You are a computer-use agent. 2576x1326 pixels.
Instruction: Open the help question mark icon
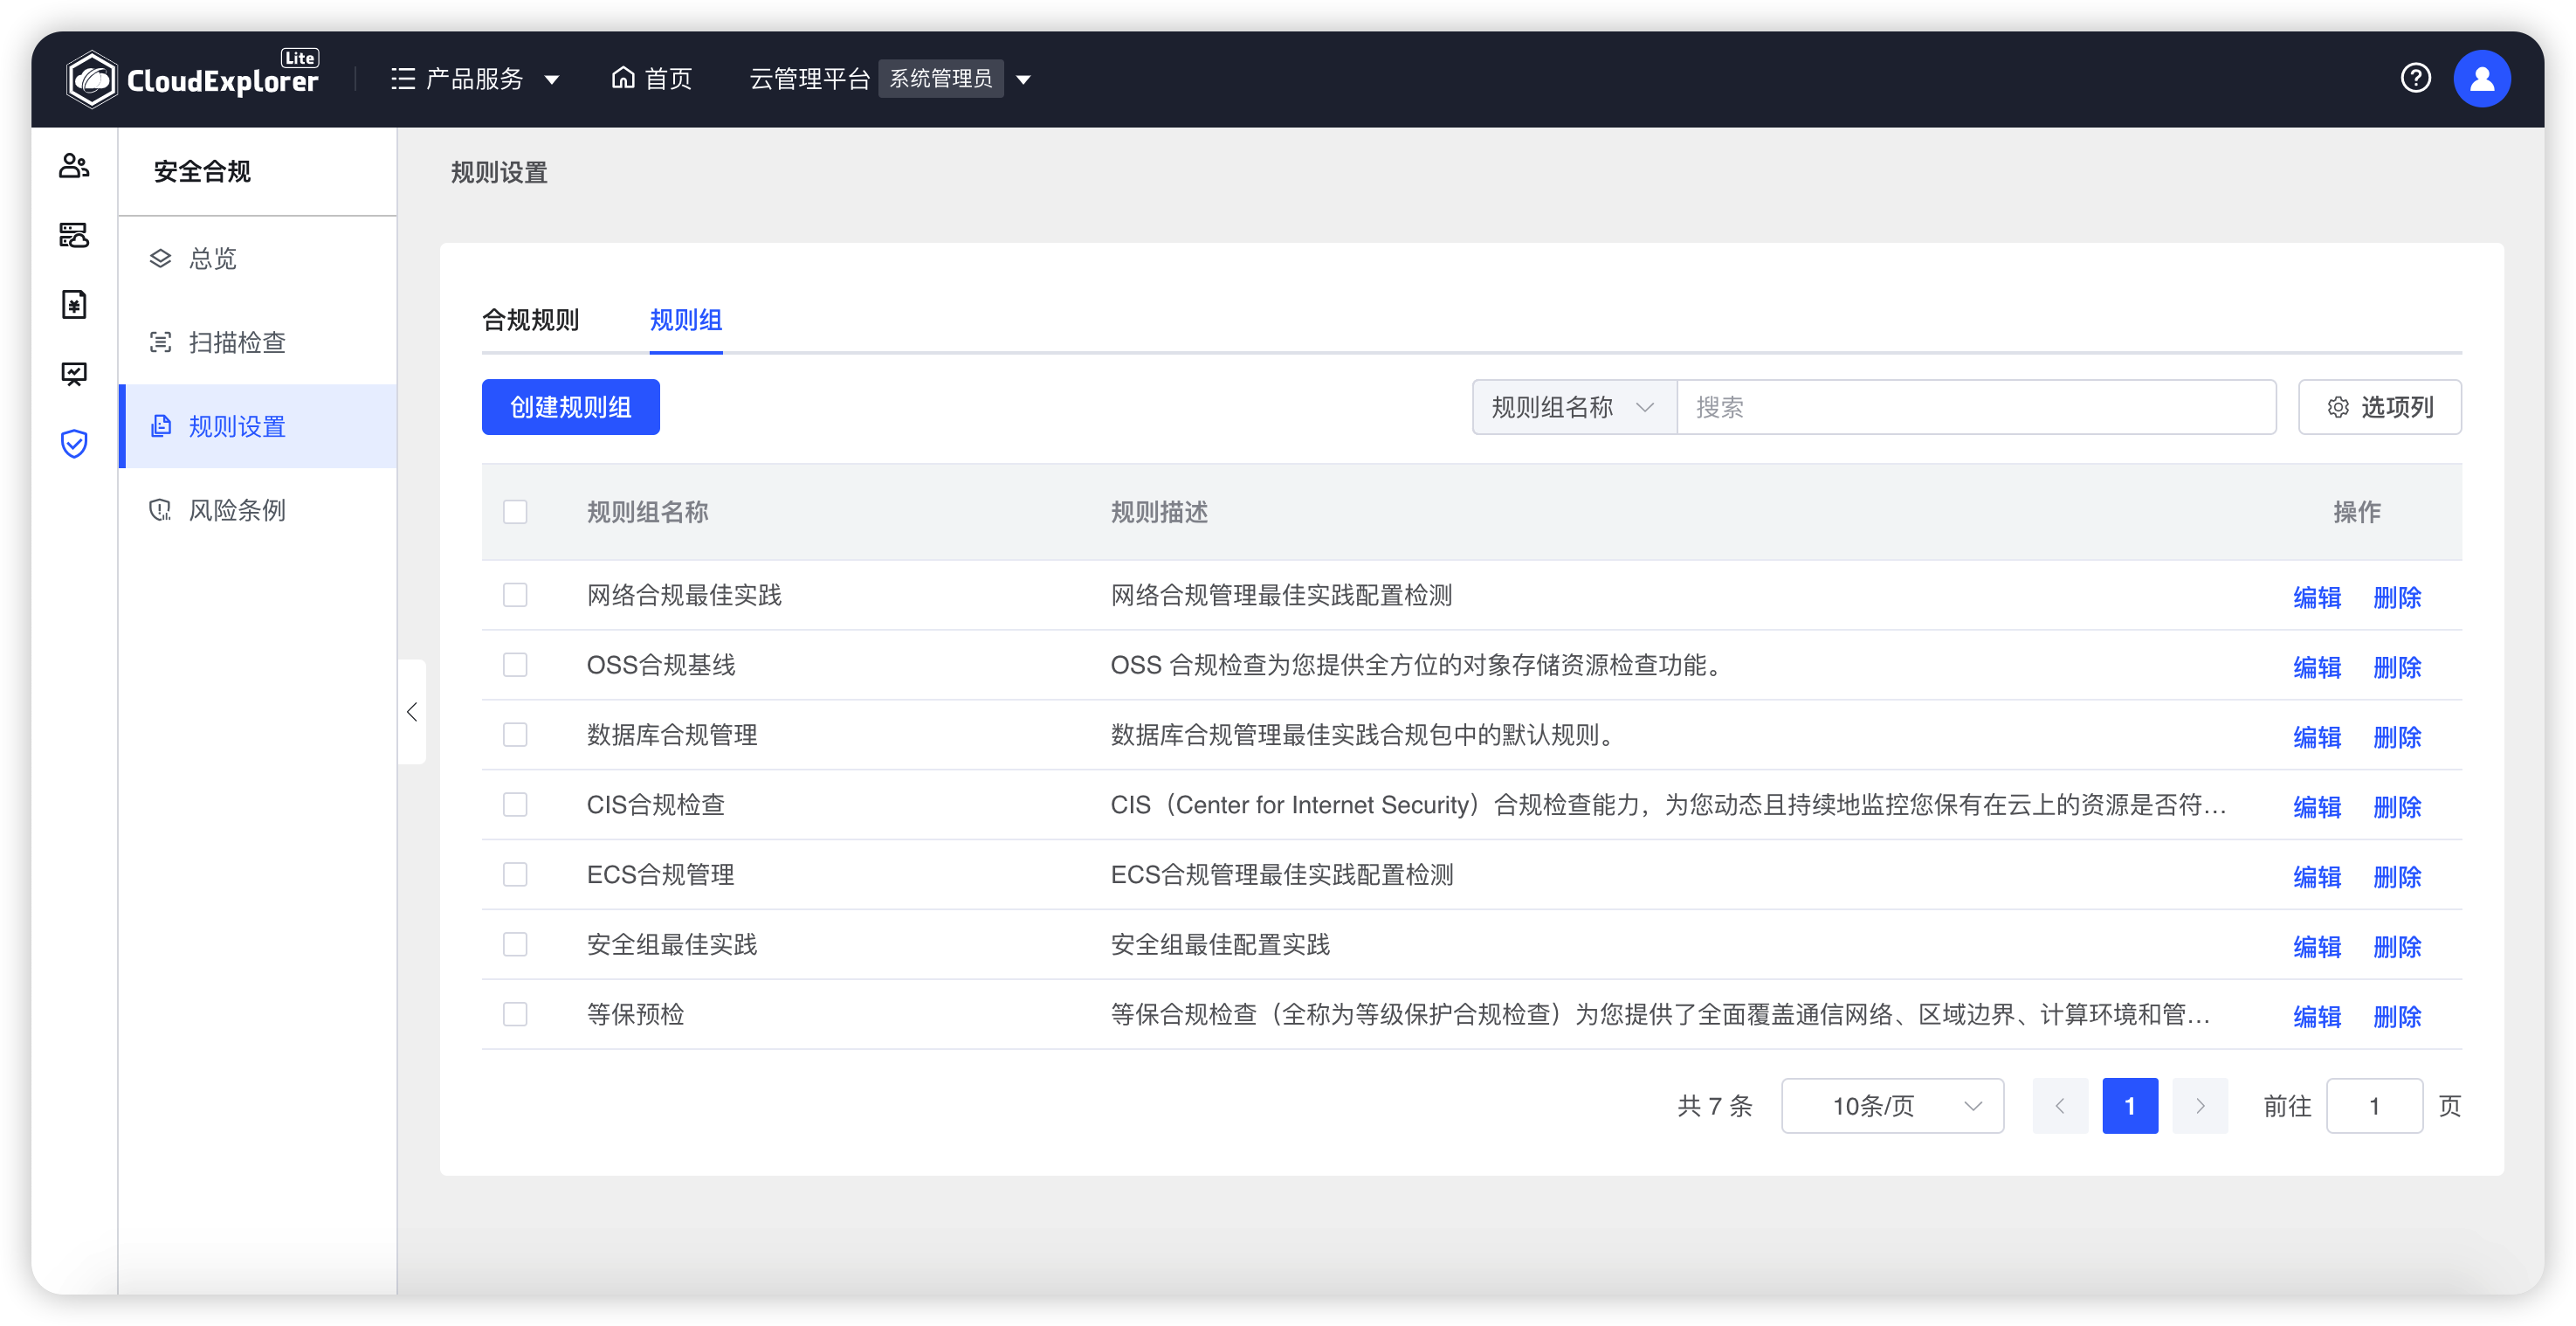pos(2416,78)
